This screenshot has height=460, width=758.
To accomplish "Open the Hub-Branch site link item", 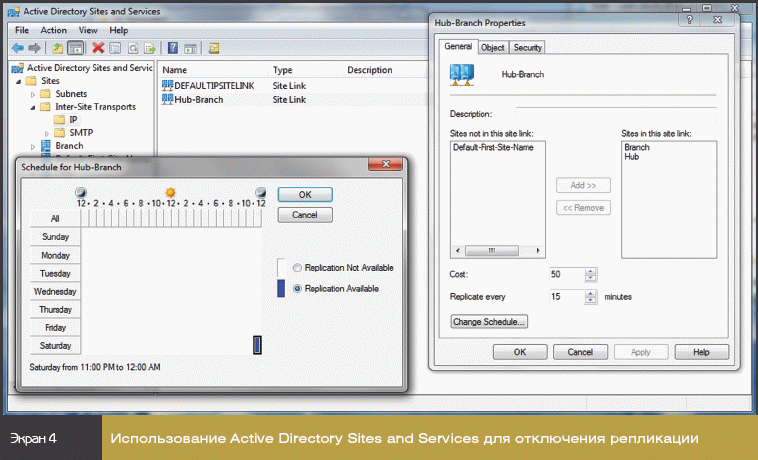I will tap(198, 101).
